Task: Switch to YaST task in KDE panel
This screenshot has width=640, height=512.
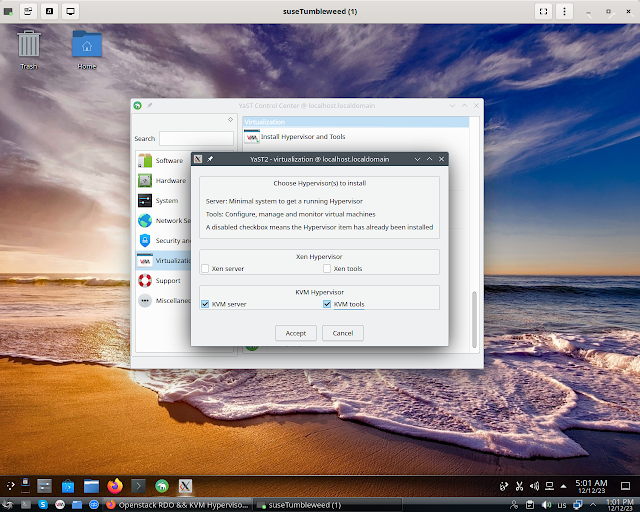Action: click(x=162, y=485)
